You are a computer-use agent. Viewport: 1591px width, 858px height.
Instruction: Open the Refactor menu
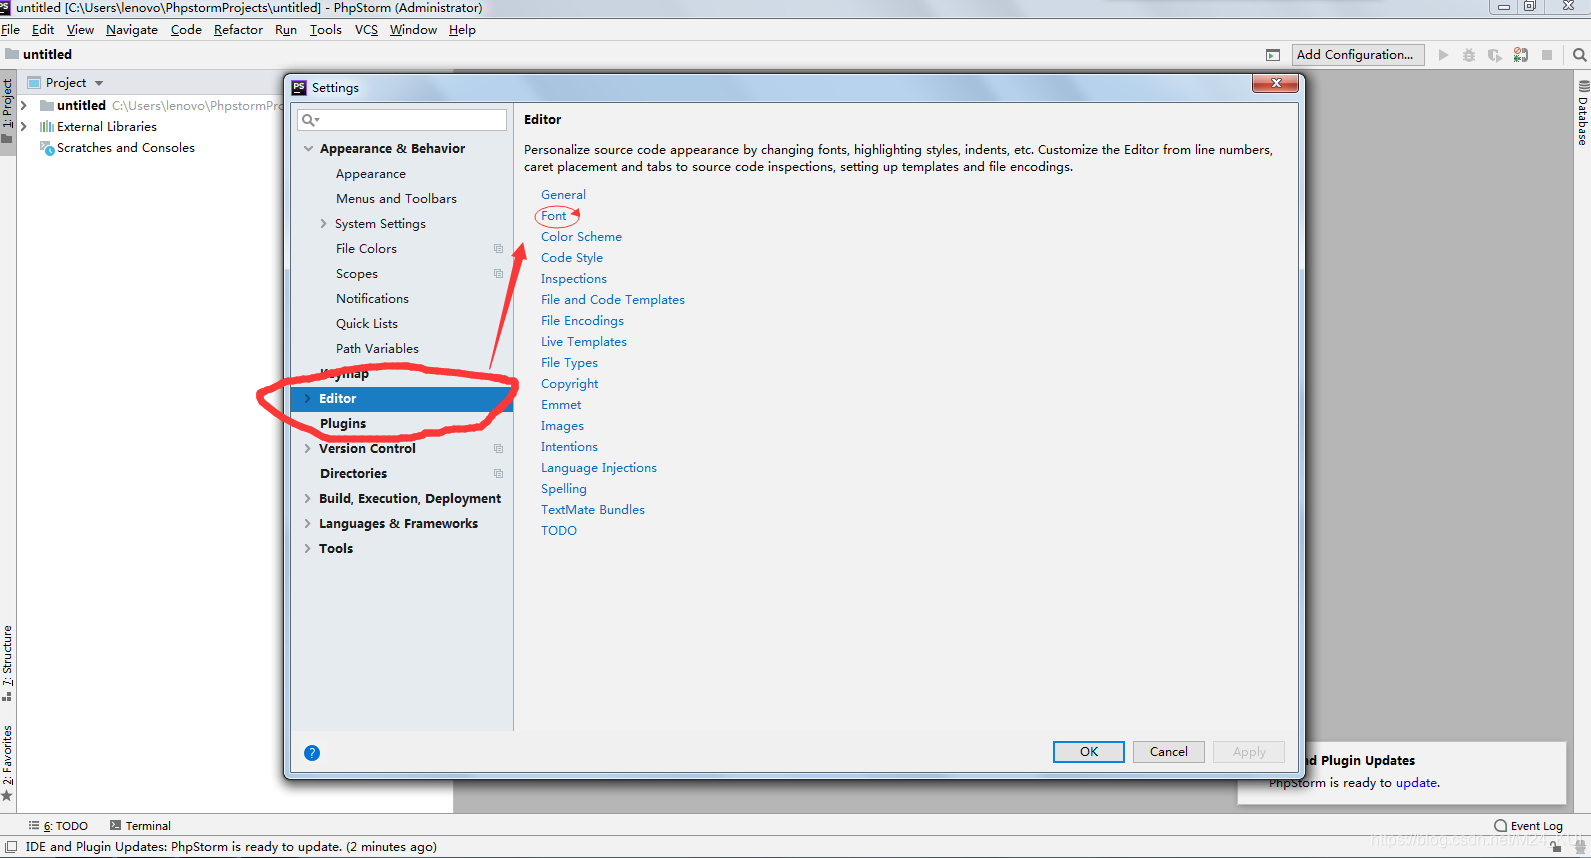238,30
